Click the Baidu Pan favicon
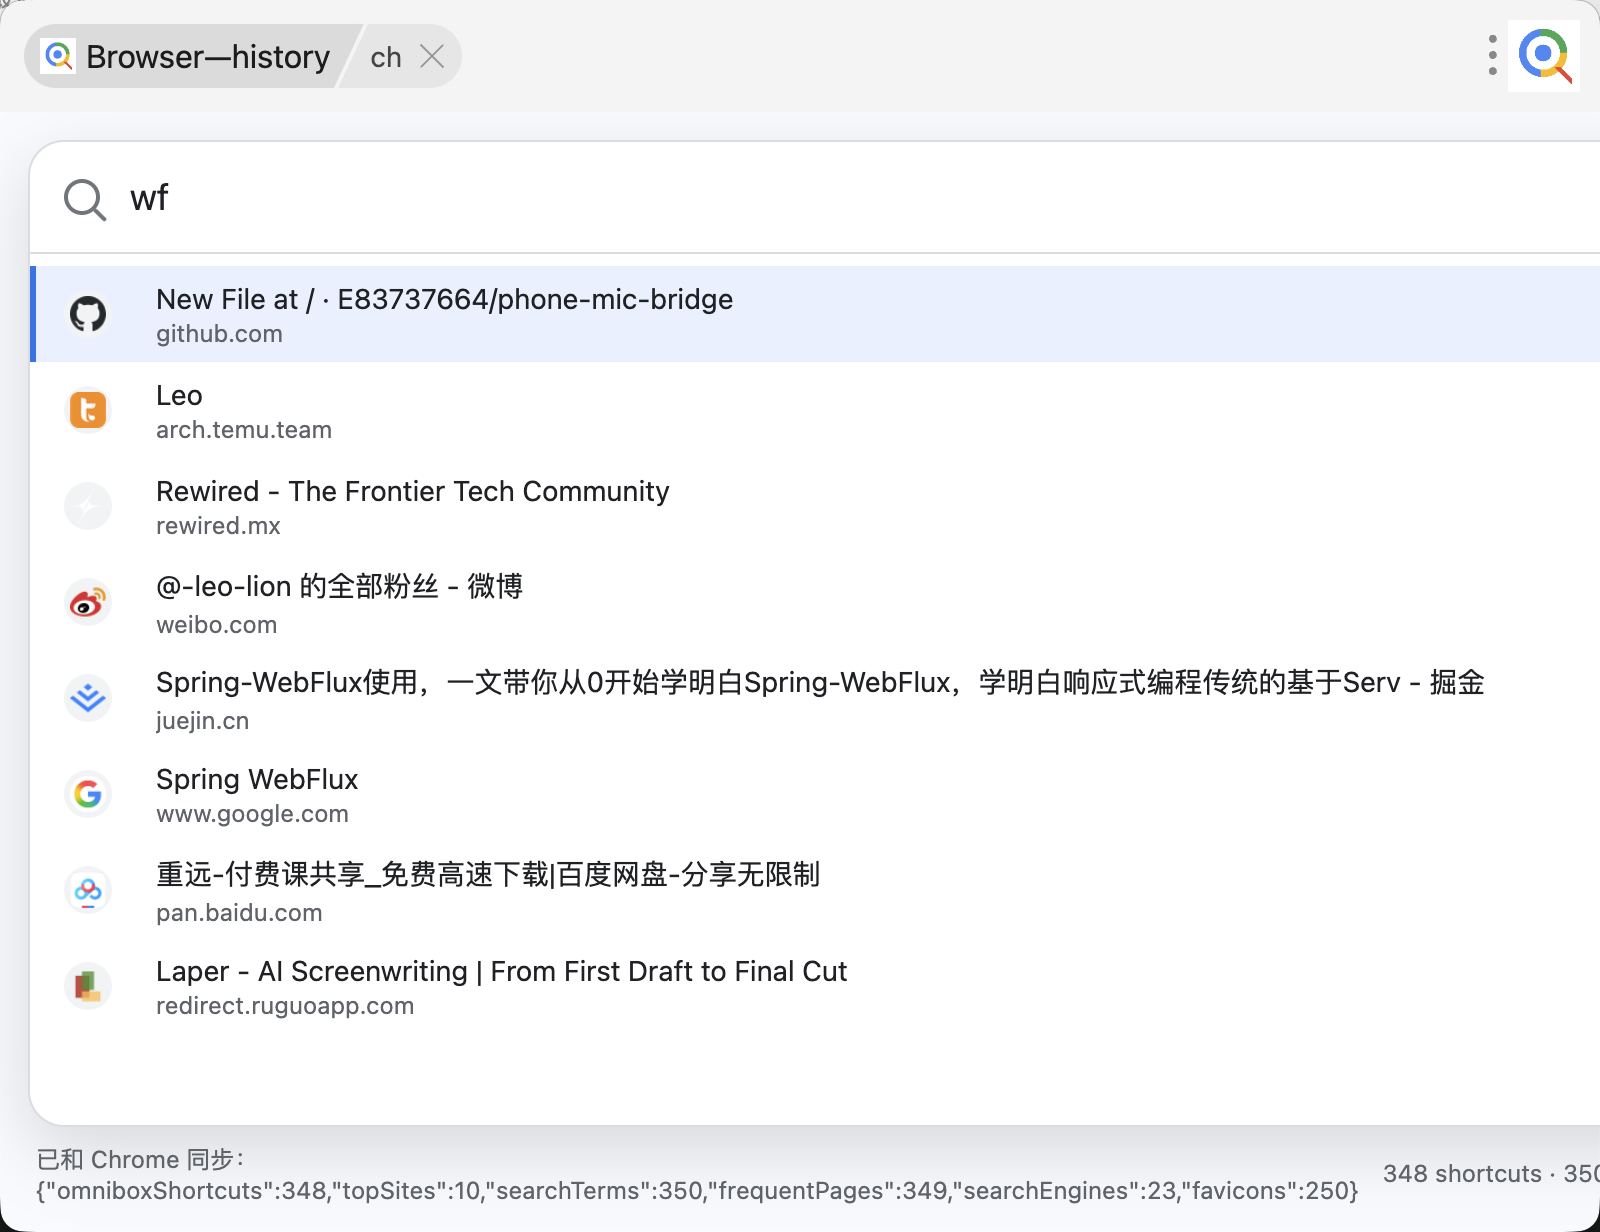 coord(88,890)
